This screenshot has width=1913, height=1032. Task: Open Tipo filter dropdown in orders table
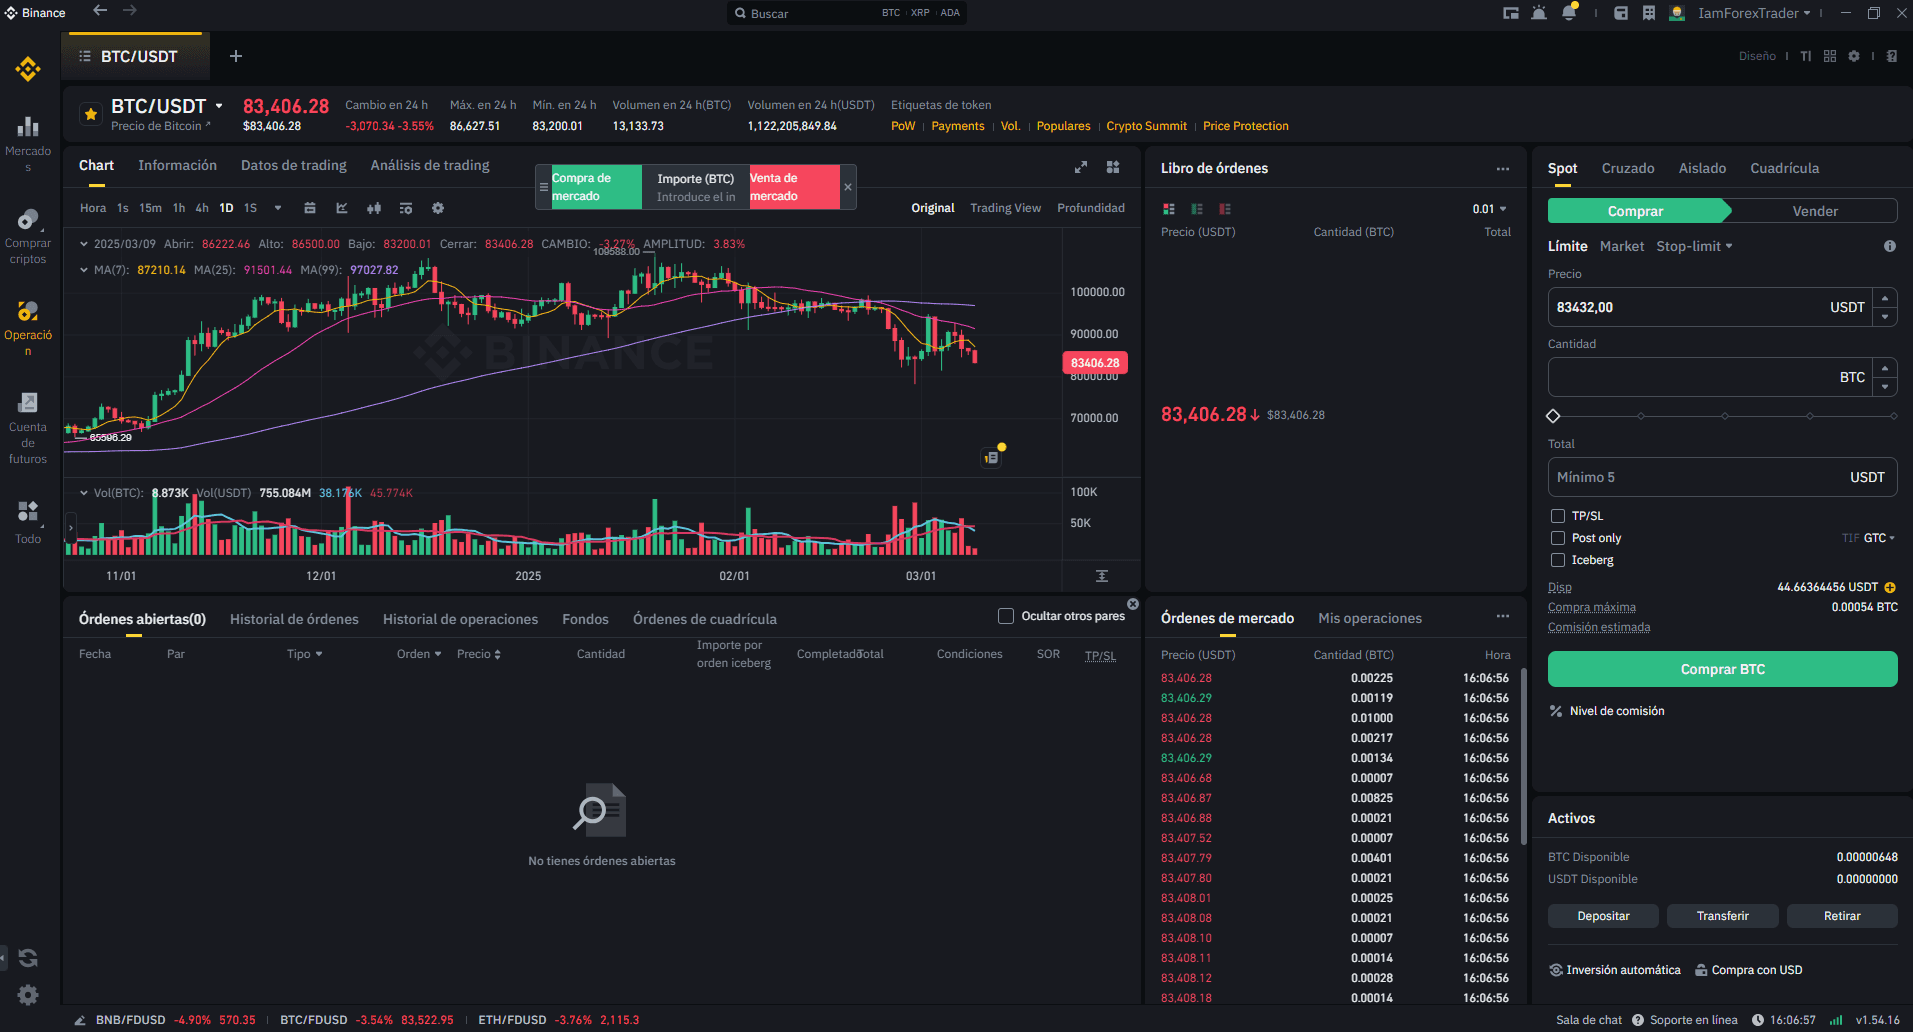pos(304,654)
